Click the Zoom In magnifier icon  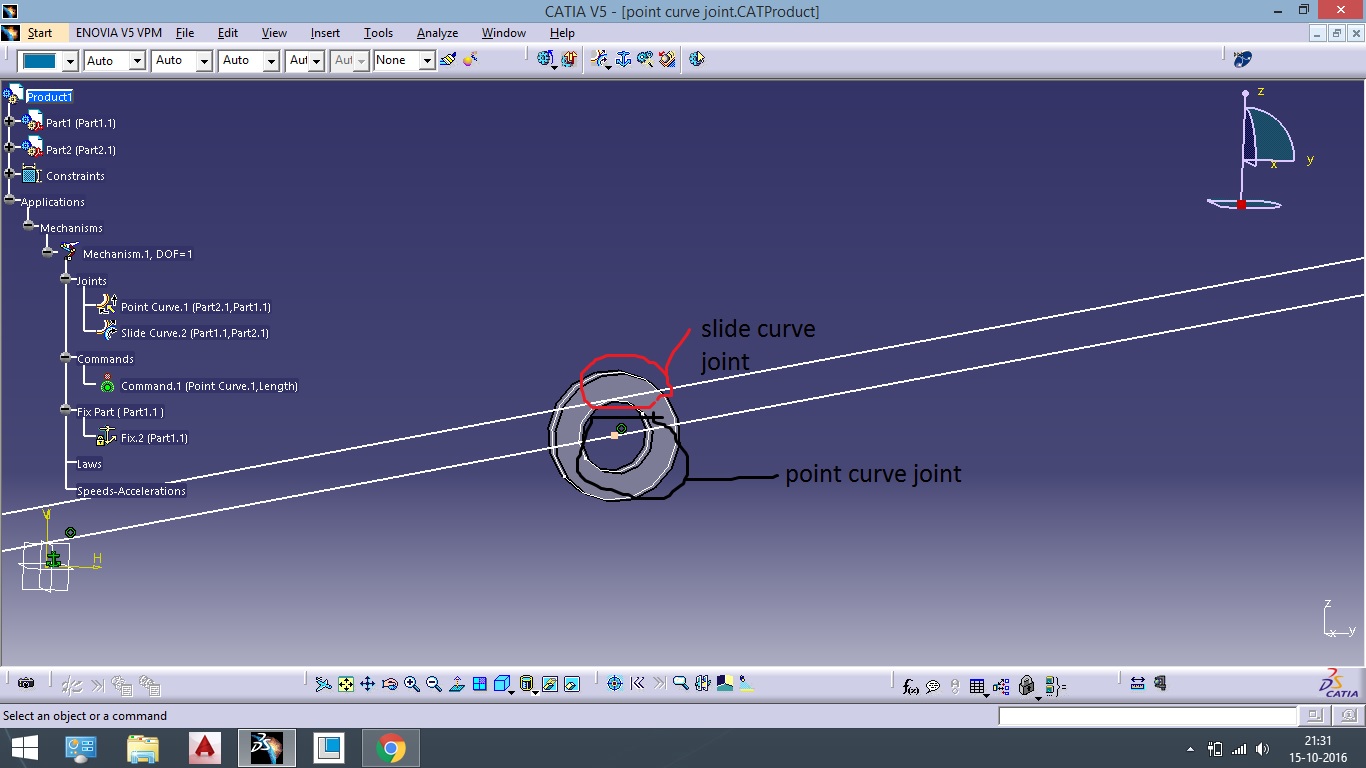[412, 684]
